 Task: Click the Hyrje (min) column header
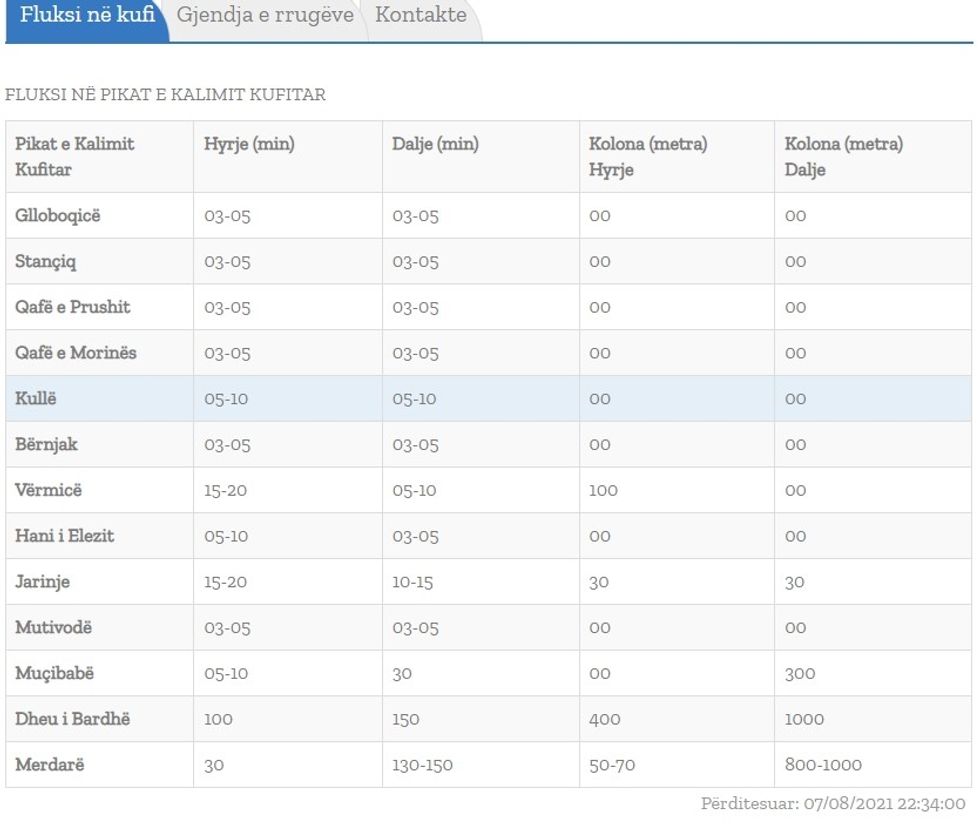point(249,144)
